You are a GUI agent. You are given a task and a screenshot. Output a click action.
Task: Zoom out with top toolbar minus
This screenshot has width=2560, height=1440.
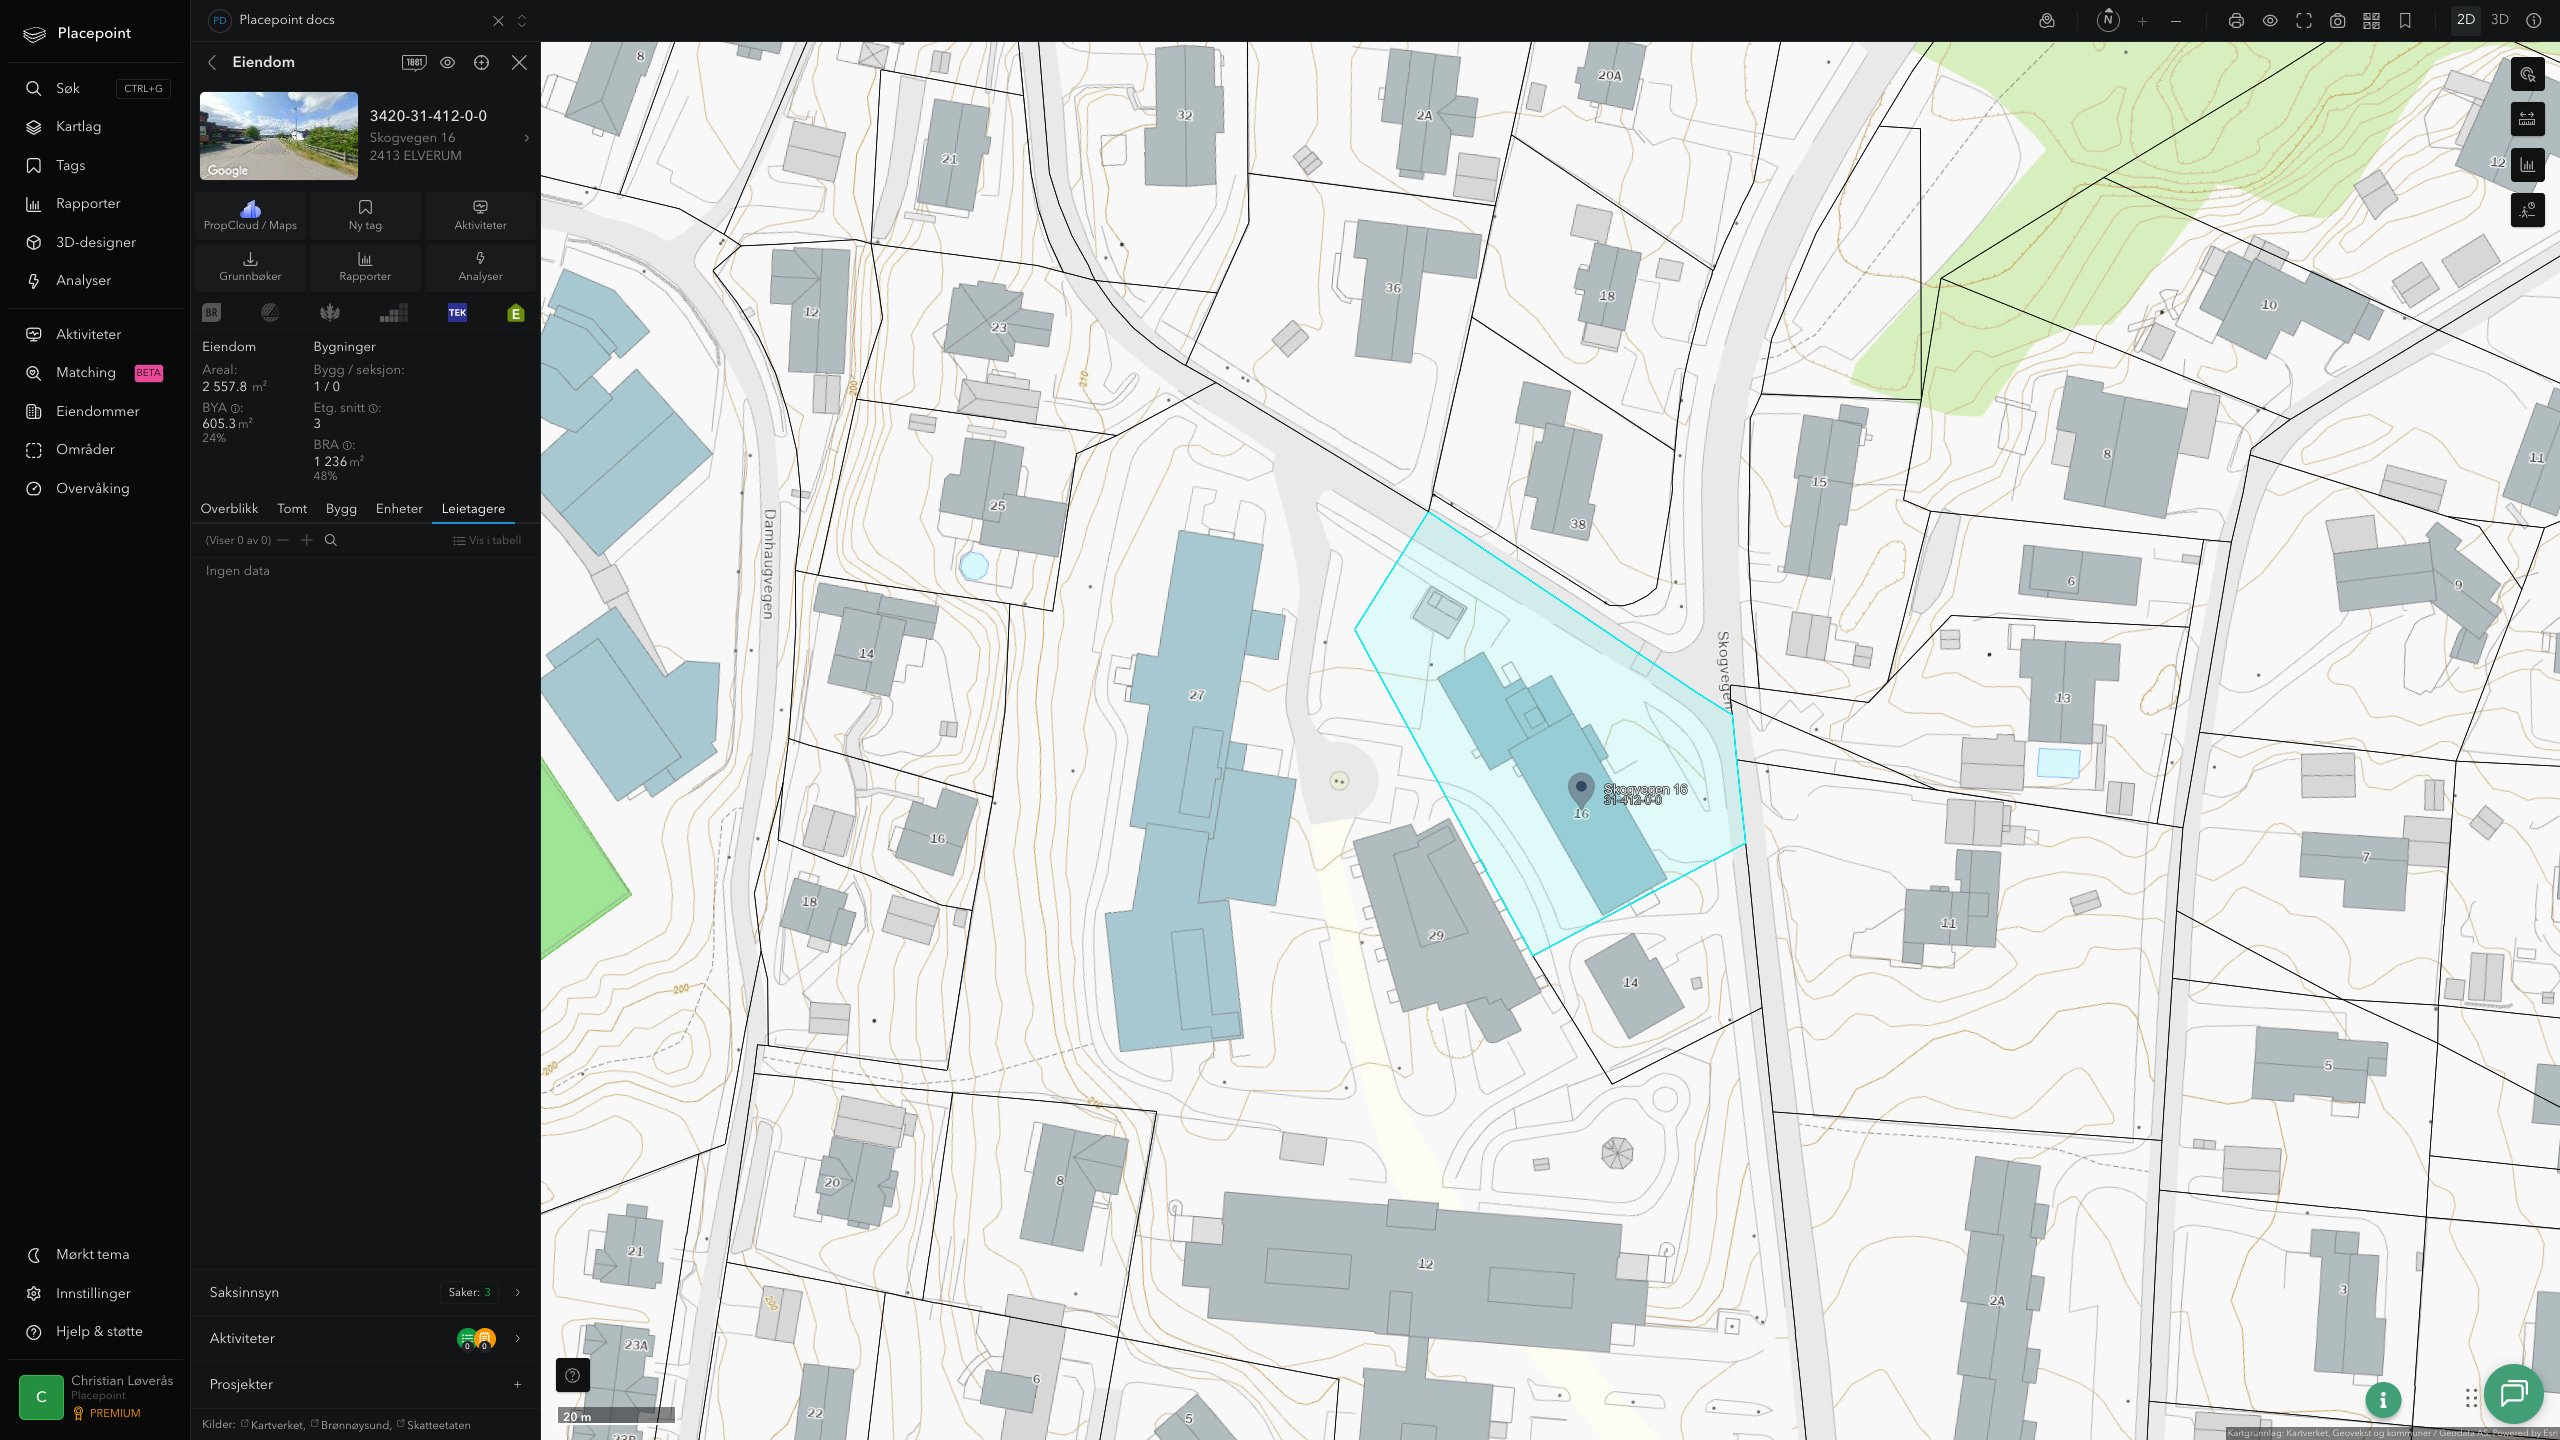[x=2176, y=20]
